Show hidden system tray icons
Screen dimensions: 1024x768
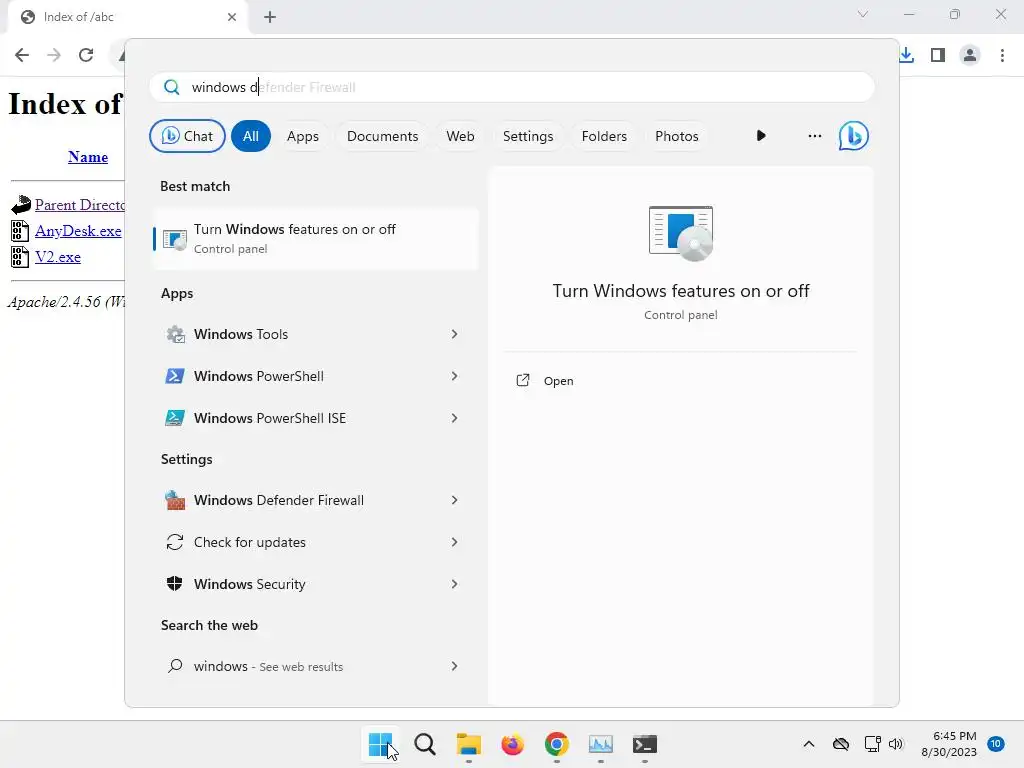(x=808, y=744)
